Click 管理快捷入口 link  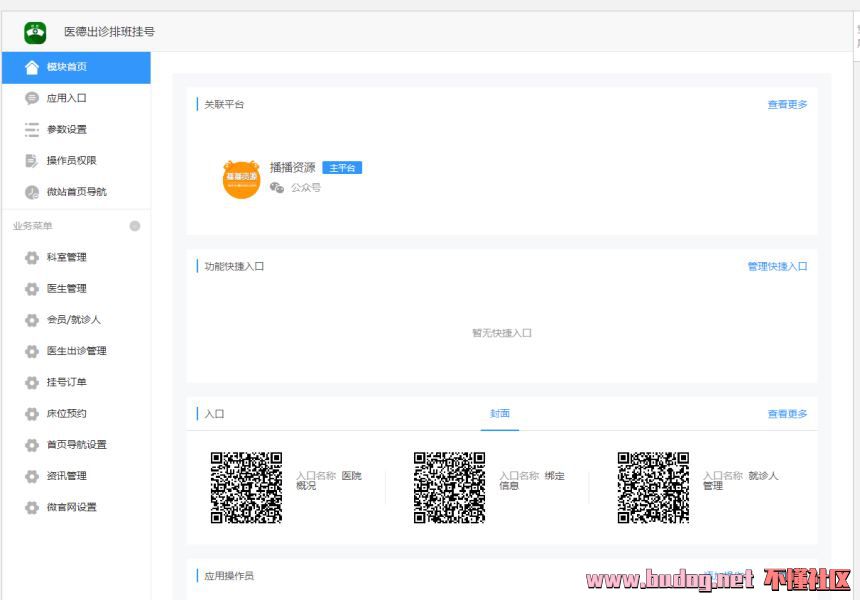click(777, 267)
